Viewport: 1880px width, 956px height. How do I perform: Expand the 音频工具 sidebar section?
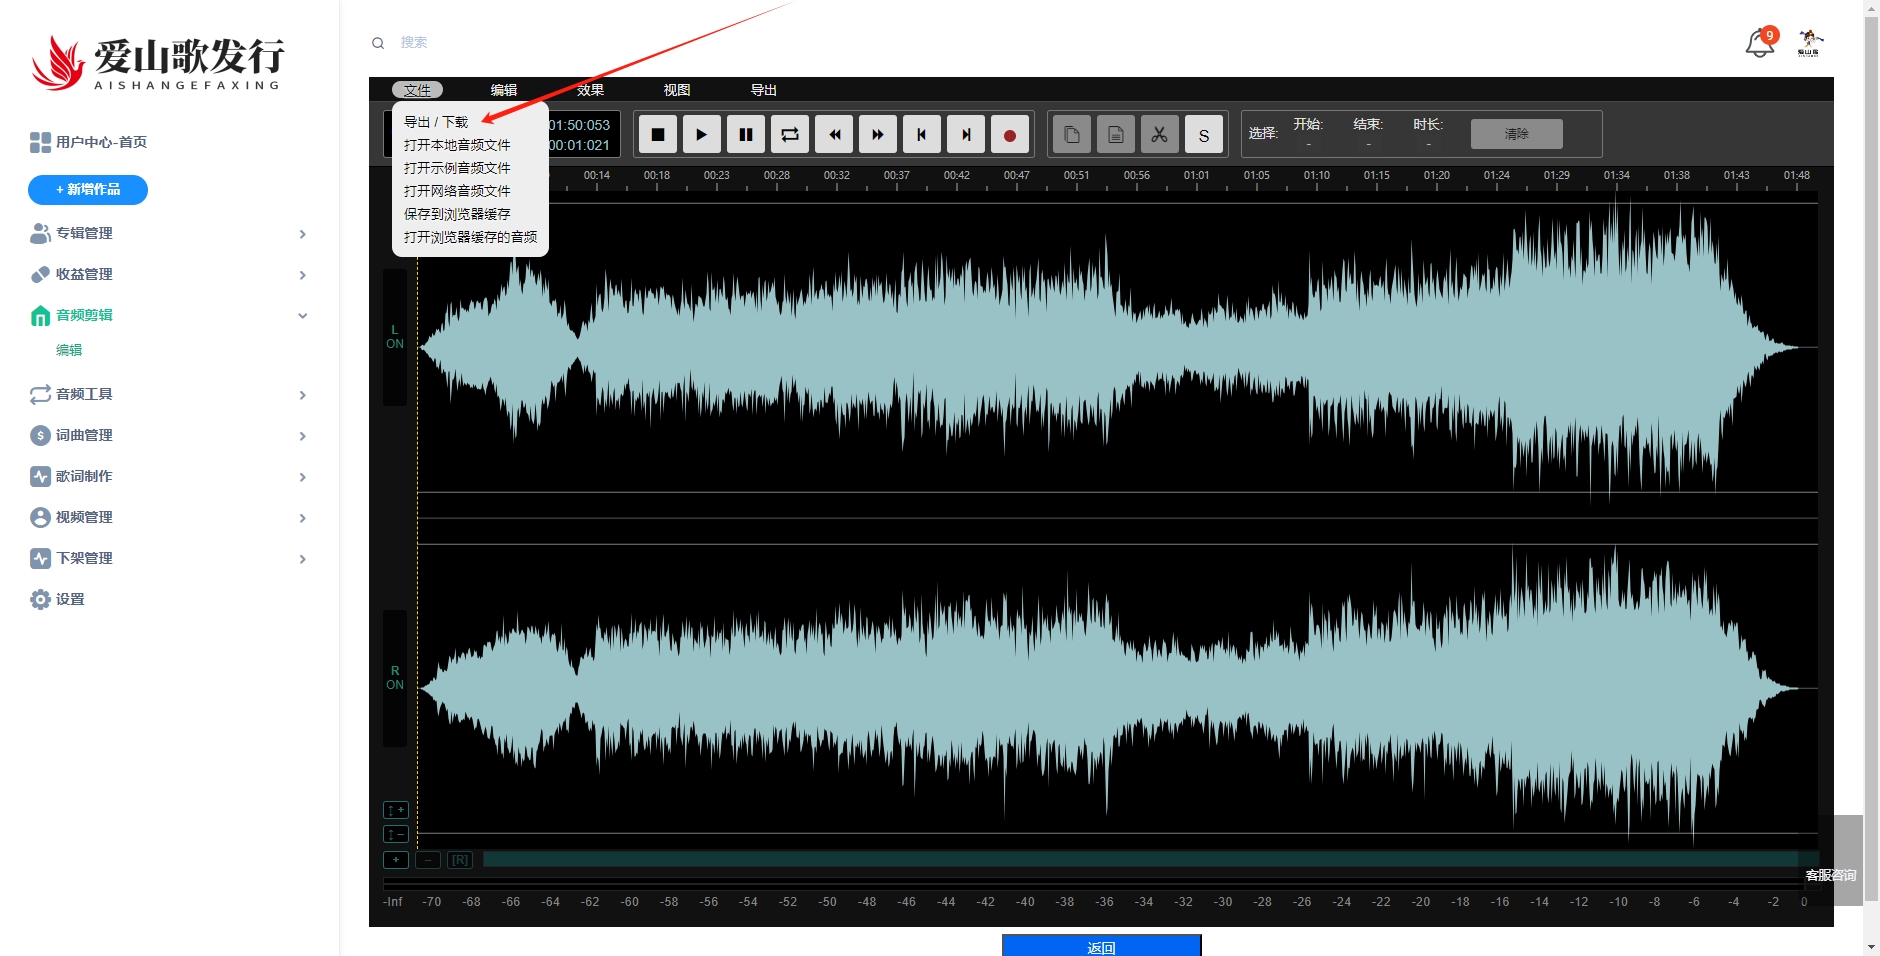click(168, 395)
